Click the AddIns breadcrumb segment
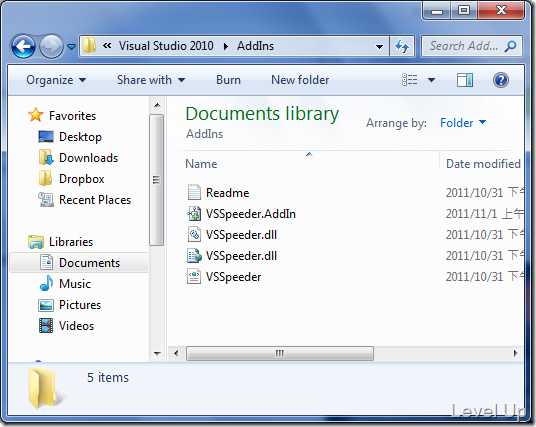This screenshot has width=536, height=427. click(x=255, y=46)
